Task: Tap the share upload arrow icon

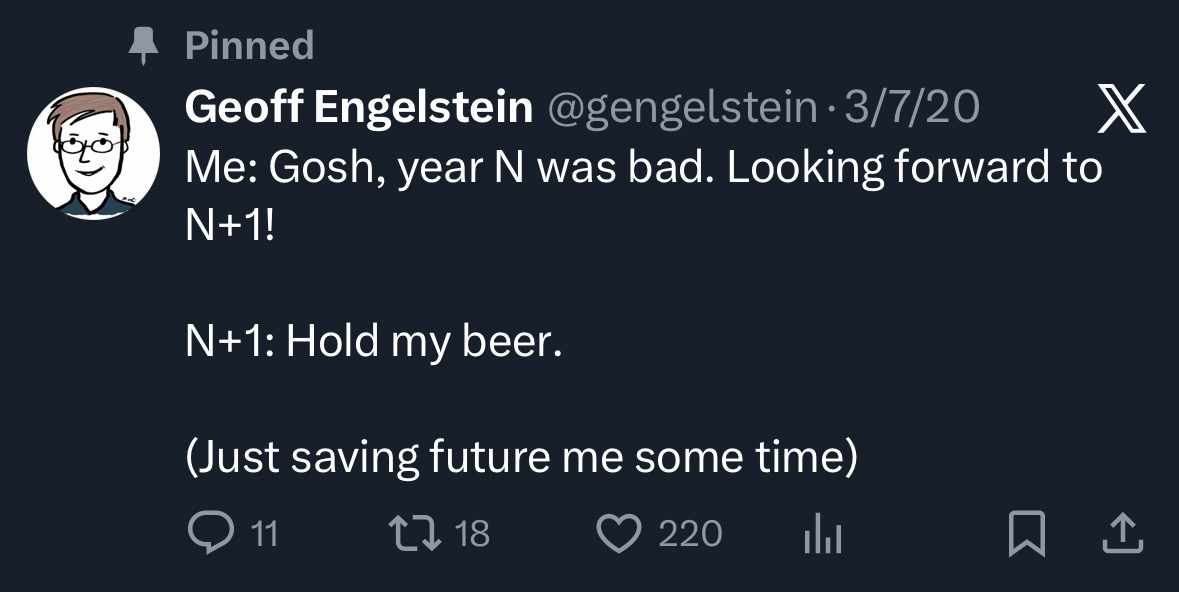Action: 1120,534
